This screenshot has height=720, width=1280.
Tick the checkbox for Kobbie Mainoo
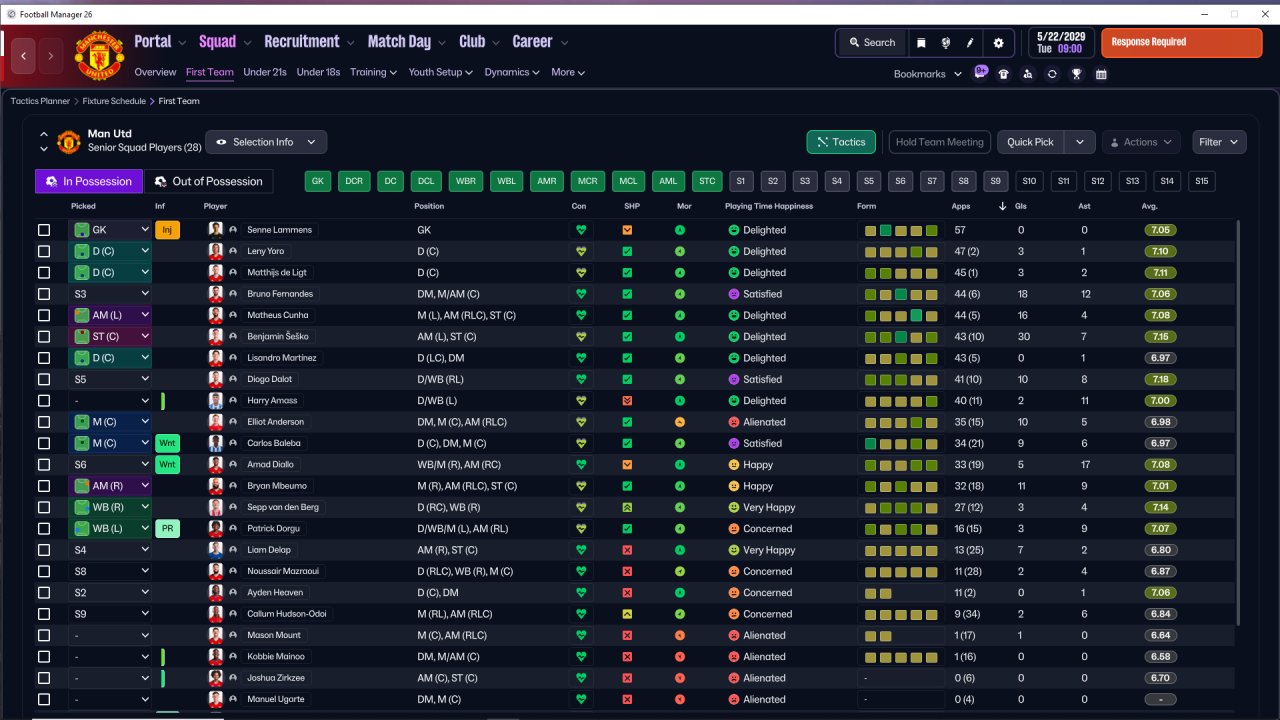pos(44,657)
